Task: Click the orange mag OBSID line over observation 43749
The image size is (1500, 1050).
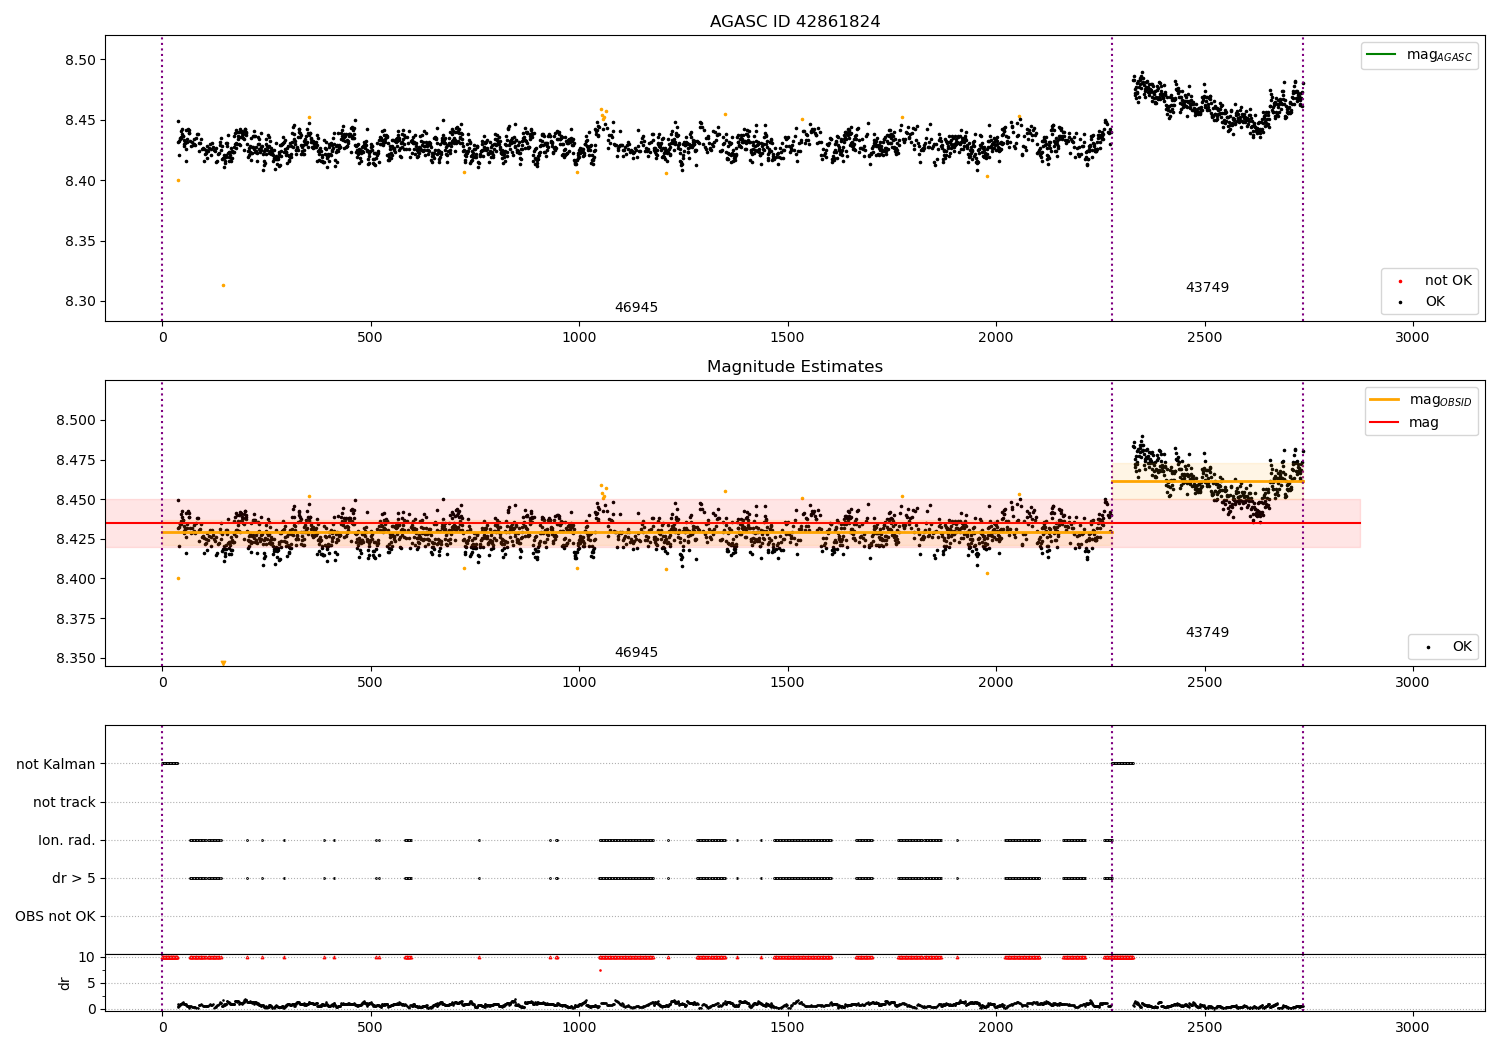Action: (x=1207, y=482)
